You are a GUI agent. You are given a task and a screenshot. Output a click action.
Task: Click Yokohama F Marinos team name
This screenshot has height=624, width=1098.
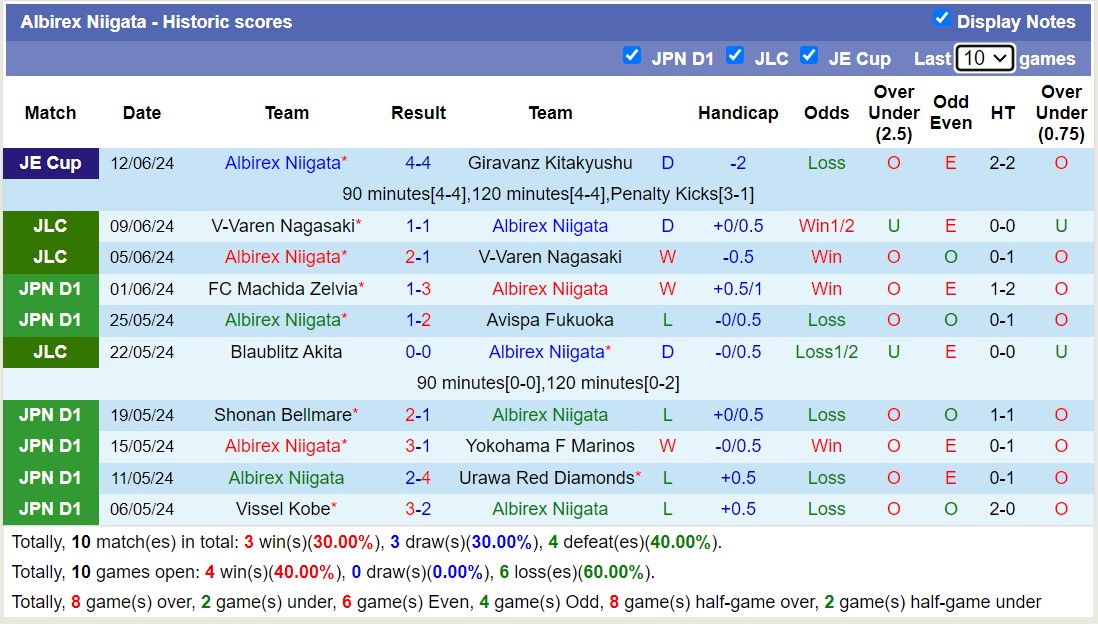pyautogui.click(x=550, y=446)
